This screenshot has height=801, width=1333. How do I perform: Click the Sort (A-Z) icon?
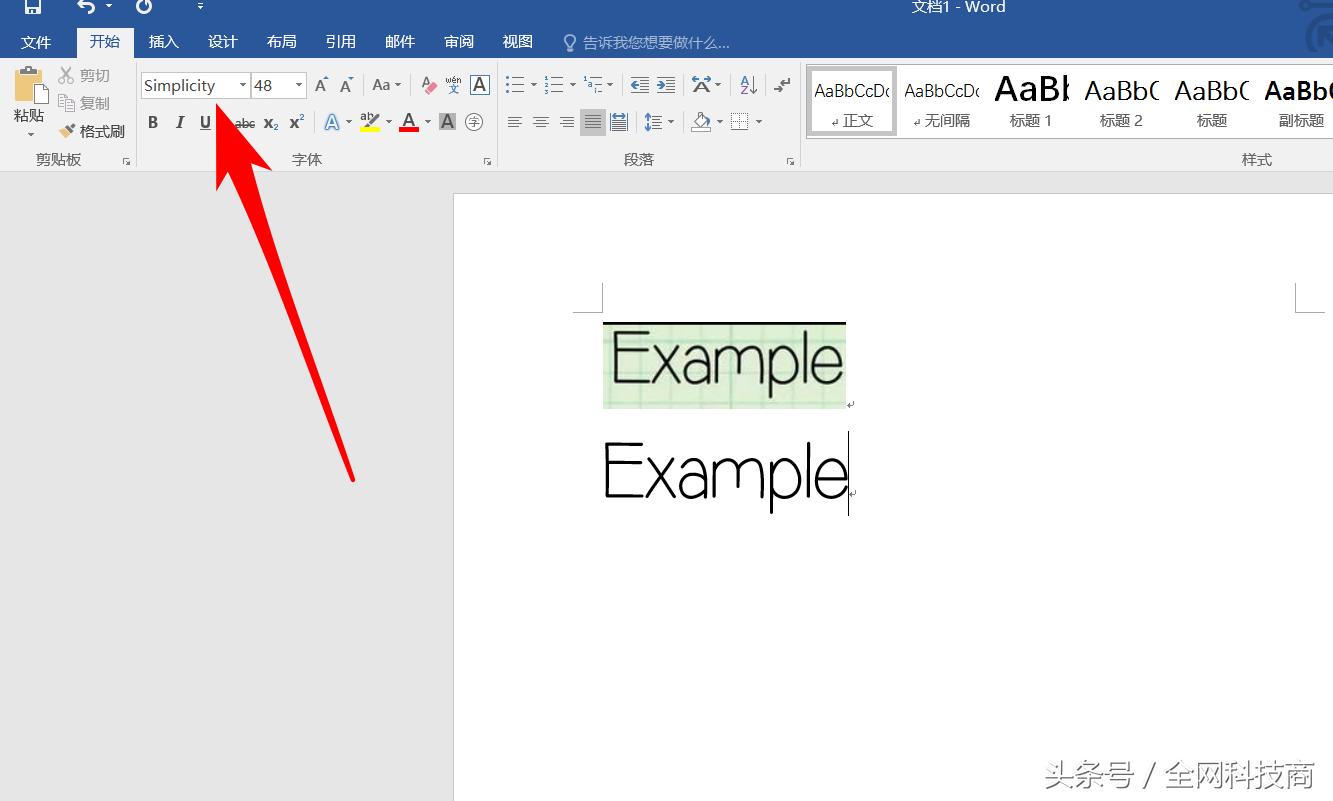(x=748, y=85)
